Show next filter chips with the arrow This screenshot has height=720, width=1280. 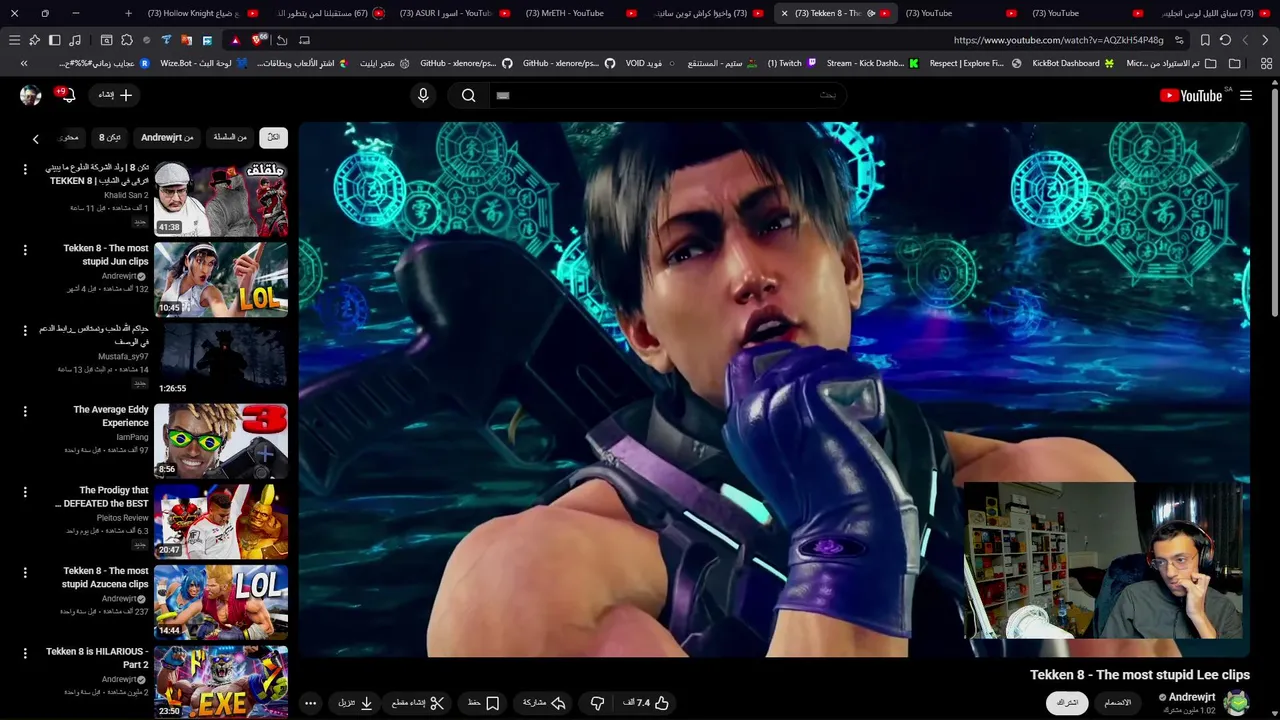35,139
